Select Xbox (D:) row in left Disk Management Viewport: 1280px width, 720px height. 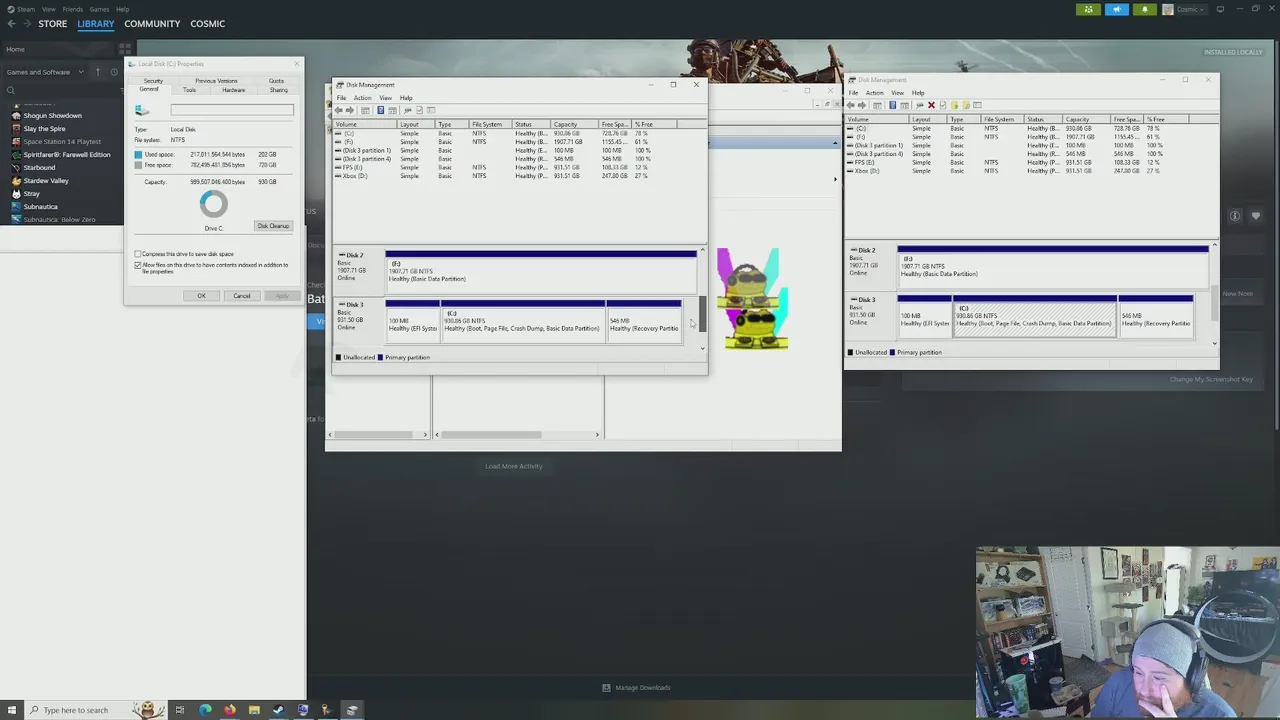click(518, 176)
